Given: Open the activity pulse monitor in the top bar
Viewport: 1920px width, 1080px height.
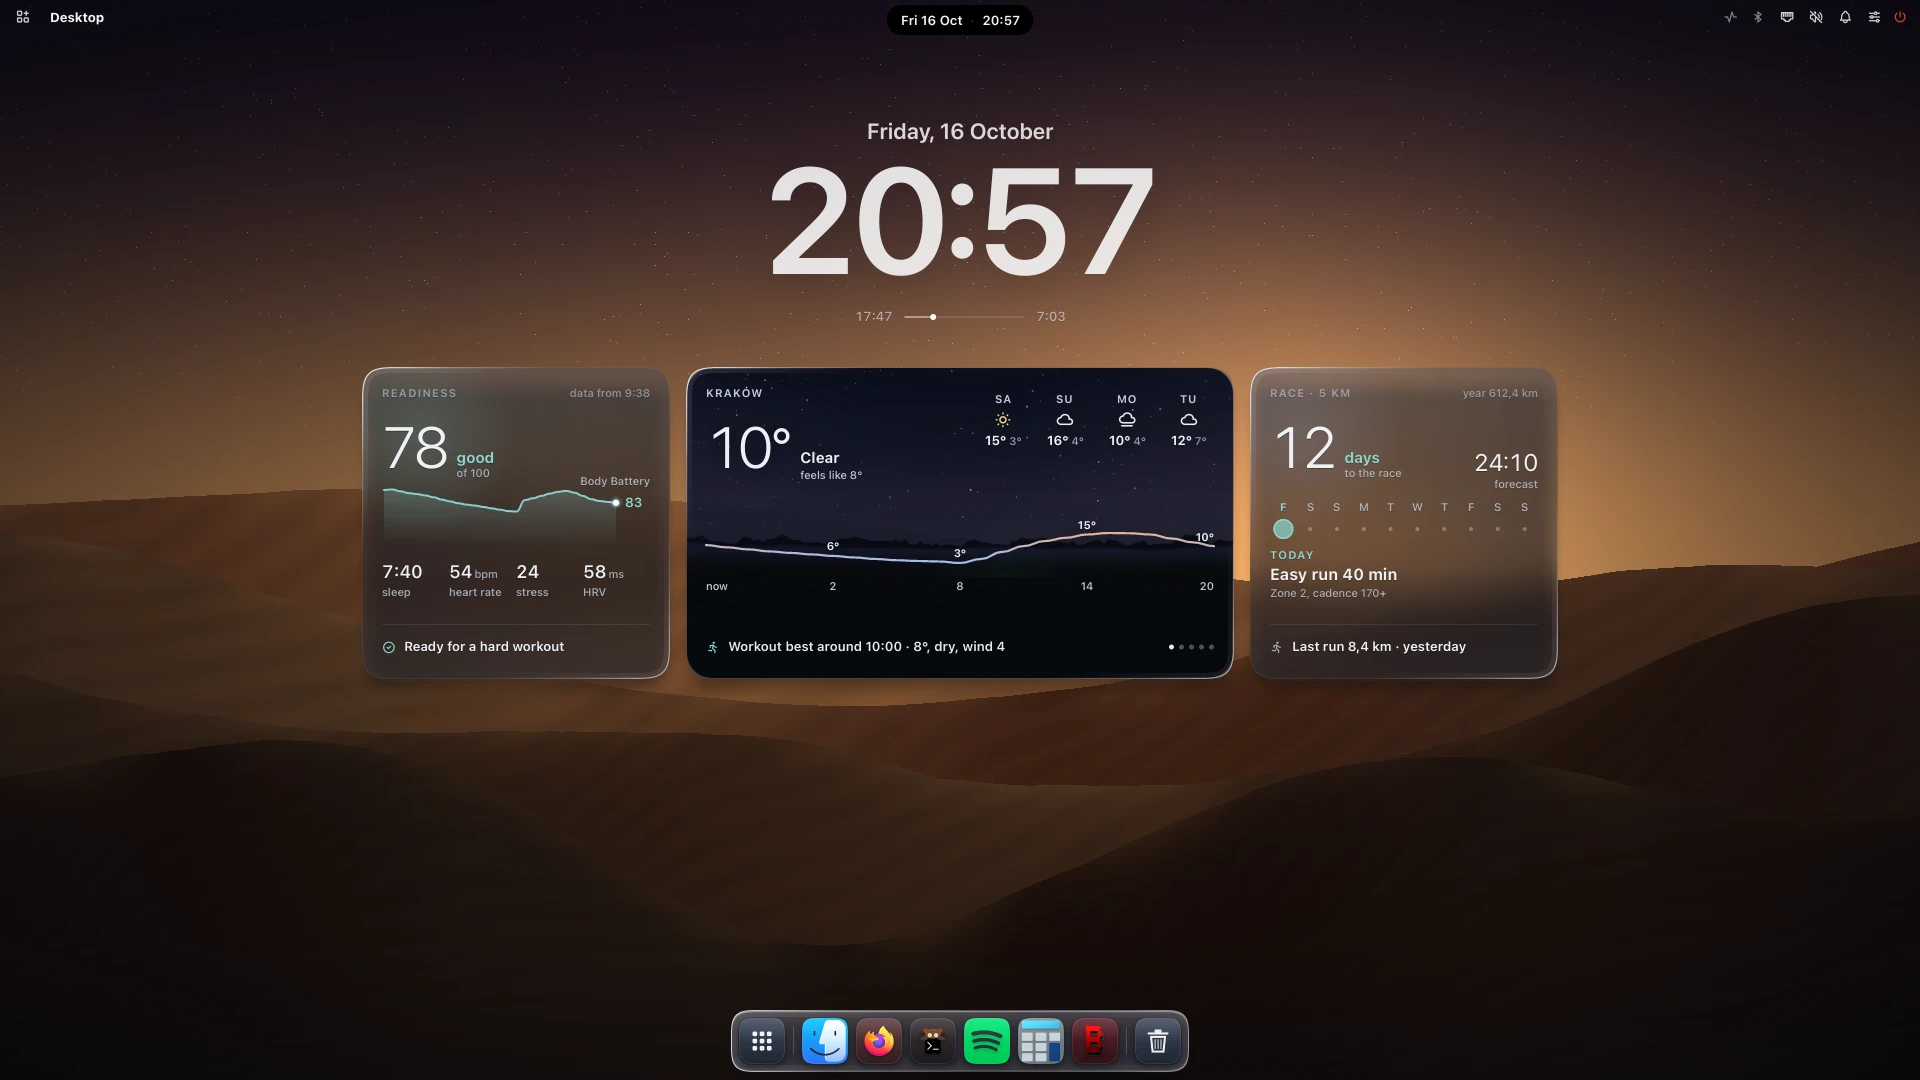Looking at the screenshot, I should [x=1730, y=17].
